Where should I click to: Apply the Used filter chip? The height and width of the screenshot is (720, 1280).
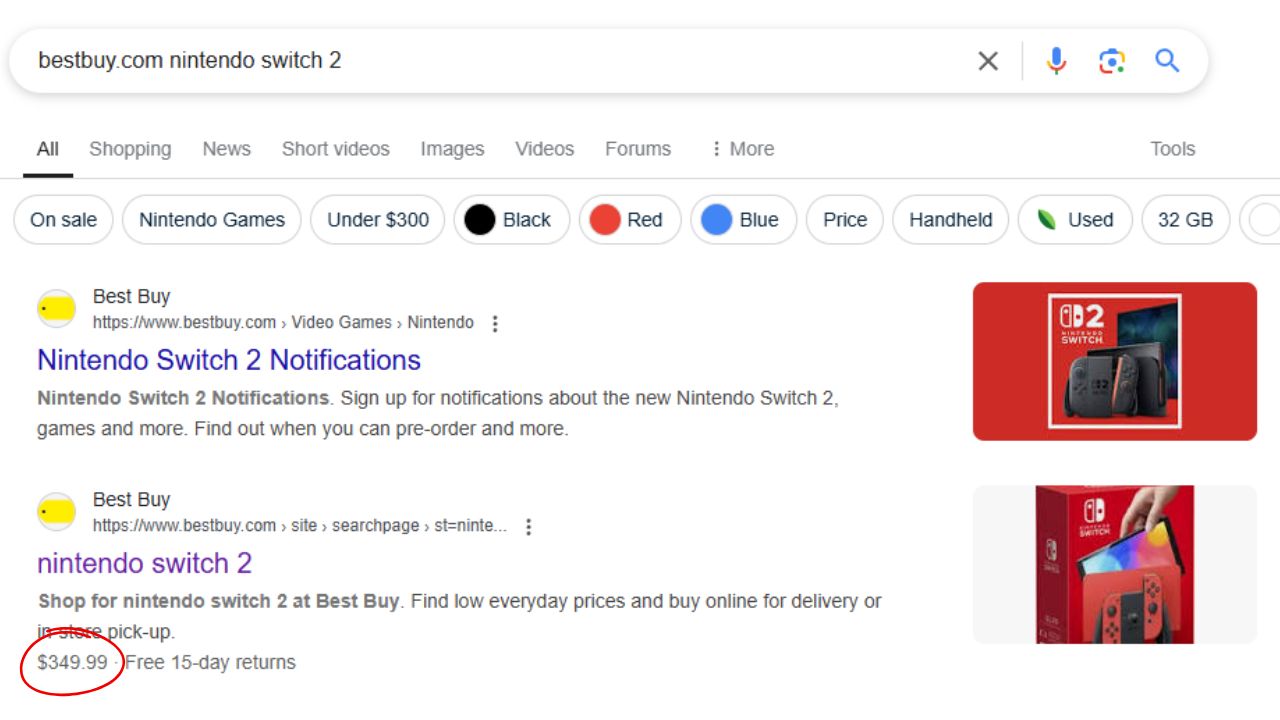[x=1075, y=220]
